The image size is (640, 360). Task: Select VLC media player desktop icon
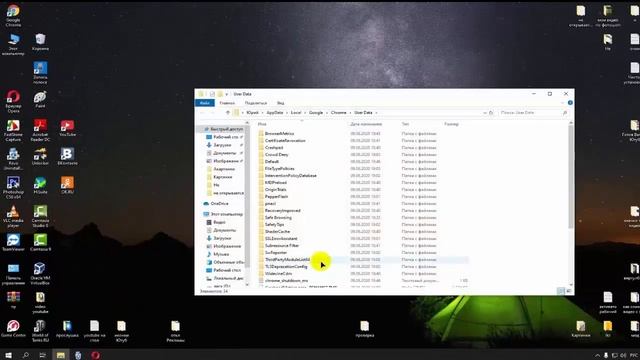tap(13, 216)
